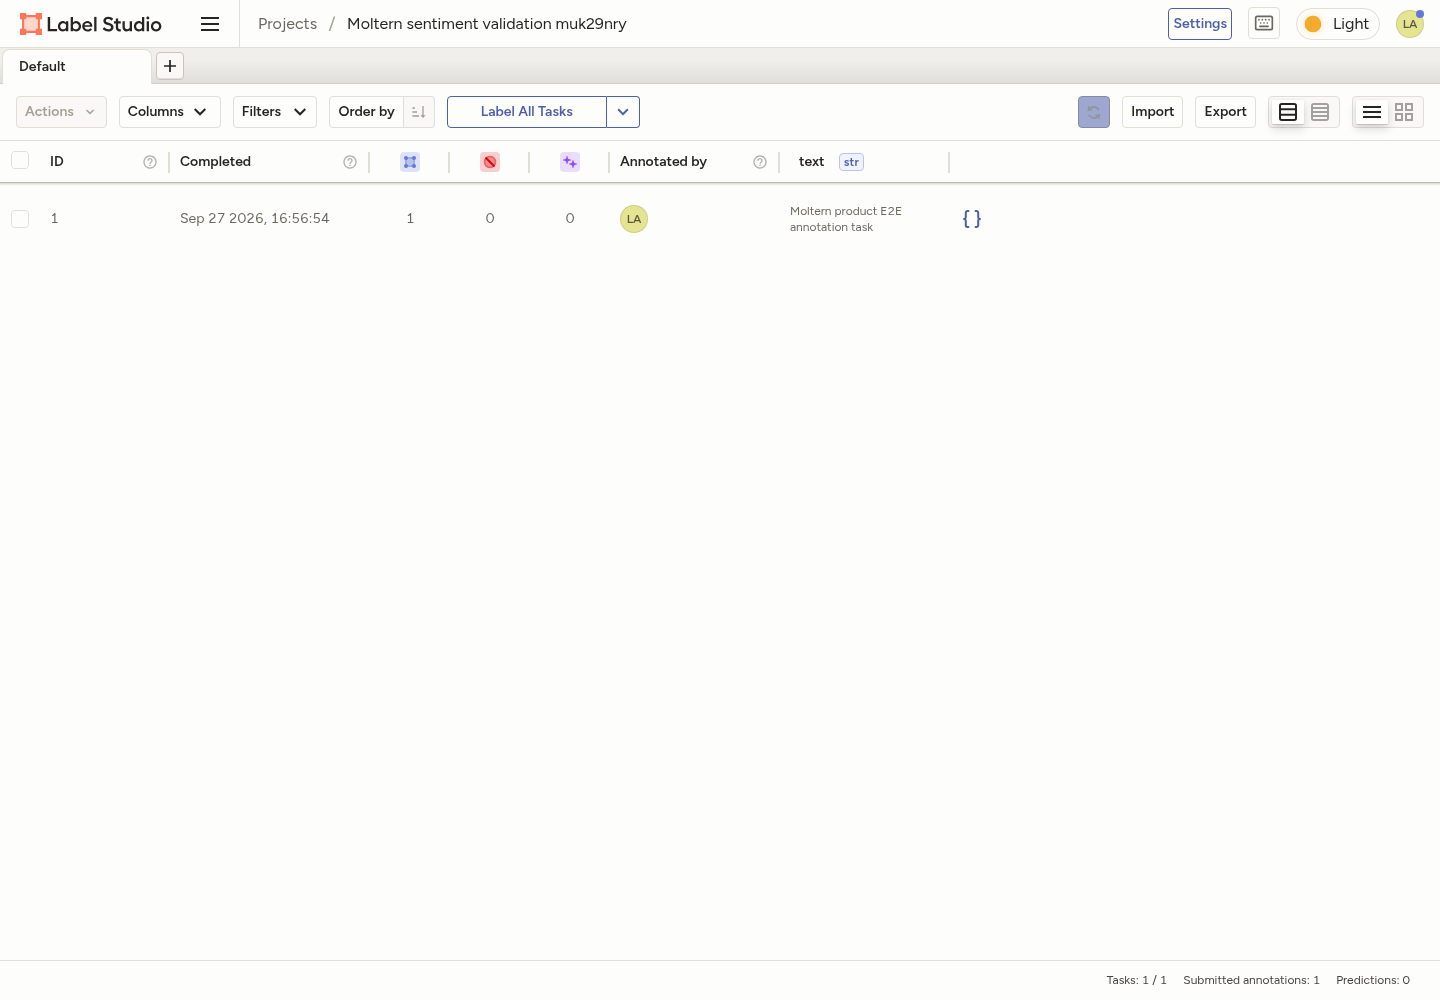Click the str type badge
Image resolution: width=1440 pixels, height=1000 pixels.
coord(851,162)
